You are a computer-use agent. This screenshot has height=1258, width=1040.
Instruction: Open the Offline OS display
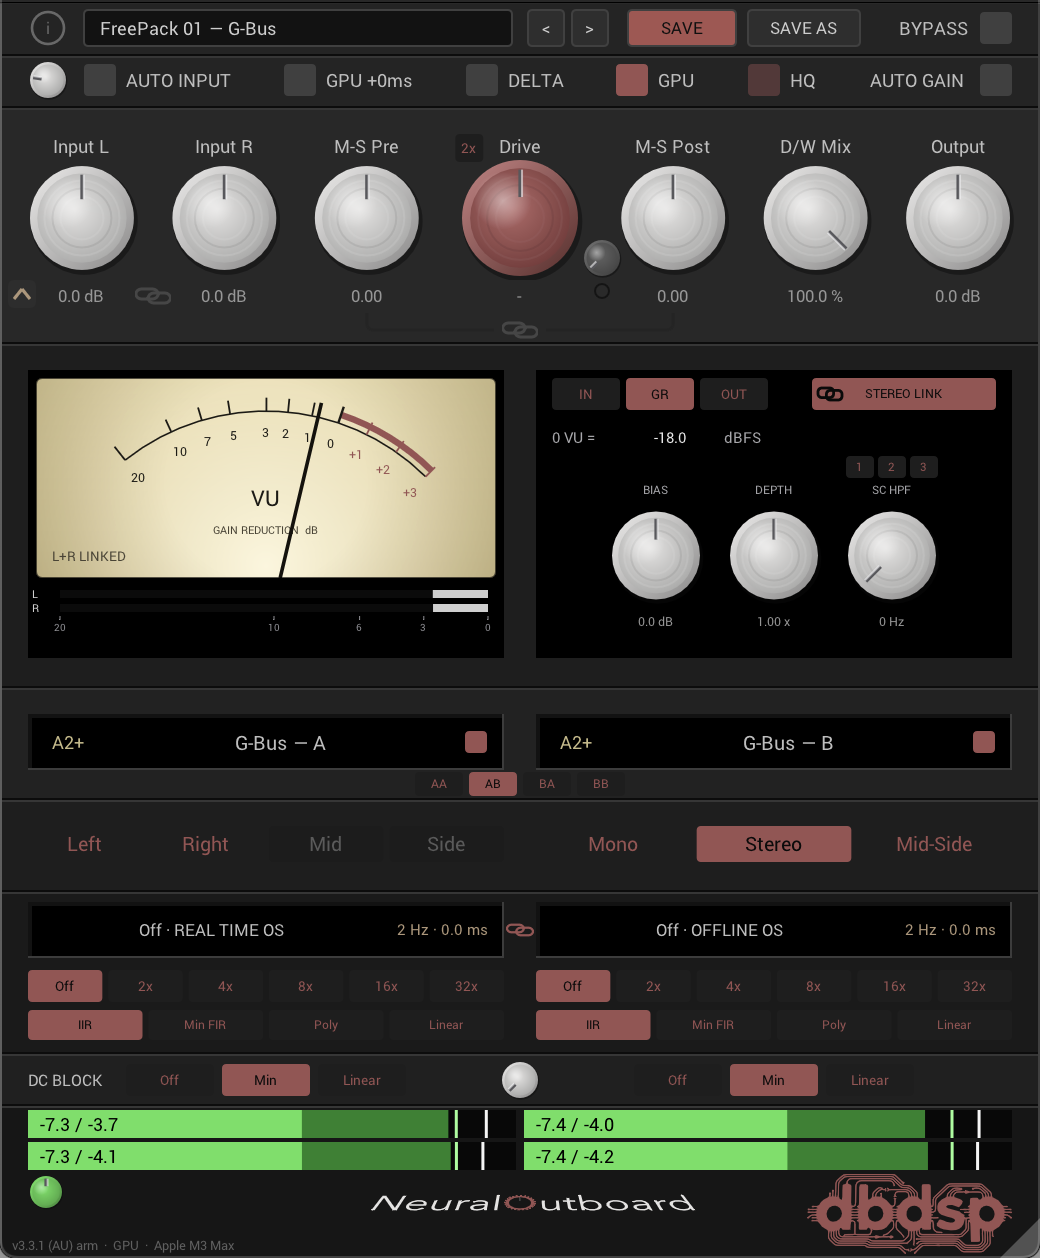point(774,930)
